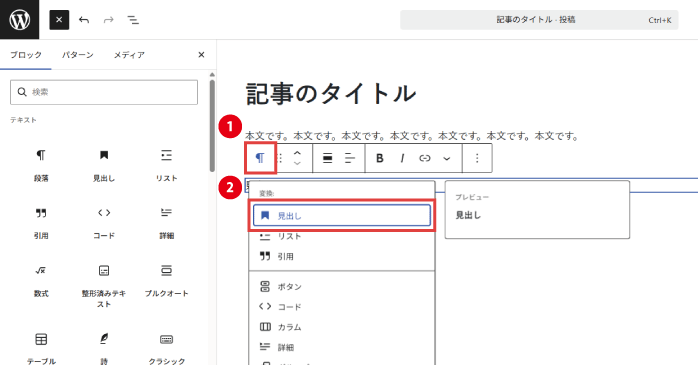Insert a テーブル table block
698x365 pixels.
click(41, 348)
